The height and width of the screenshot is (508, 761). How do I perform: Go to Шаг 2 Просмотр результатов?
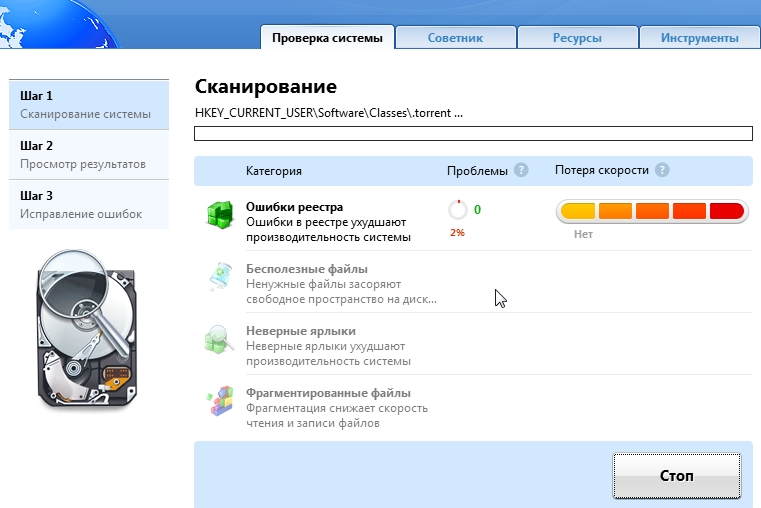pyautogui.click(x=89, y=154)
